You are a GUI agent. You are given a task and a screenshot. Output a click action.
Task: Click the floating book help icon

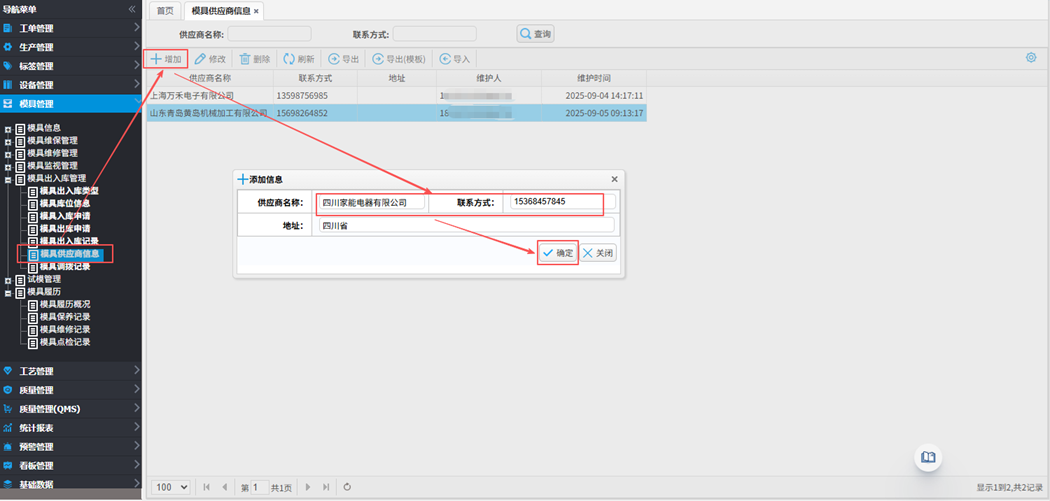(x=929, y=457)
